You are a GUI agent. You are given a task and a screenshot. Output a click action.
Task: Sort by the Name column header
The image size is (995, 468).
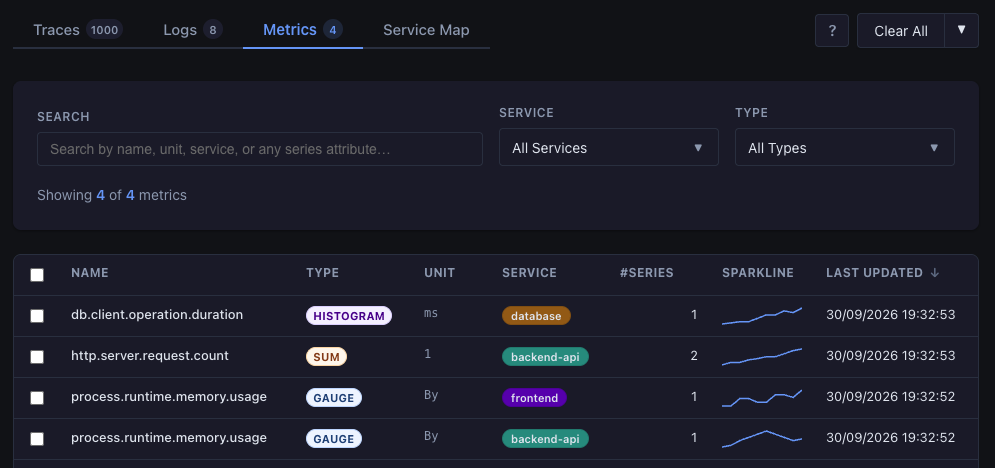[89, 273]
